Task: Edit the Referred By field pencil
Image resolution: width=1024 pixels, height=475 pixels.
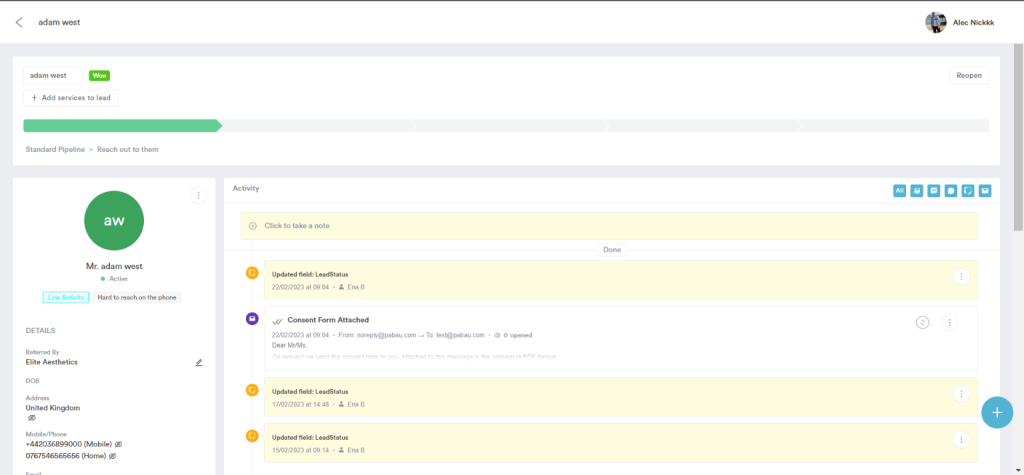Action: [198, 362]
